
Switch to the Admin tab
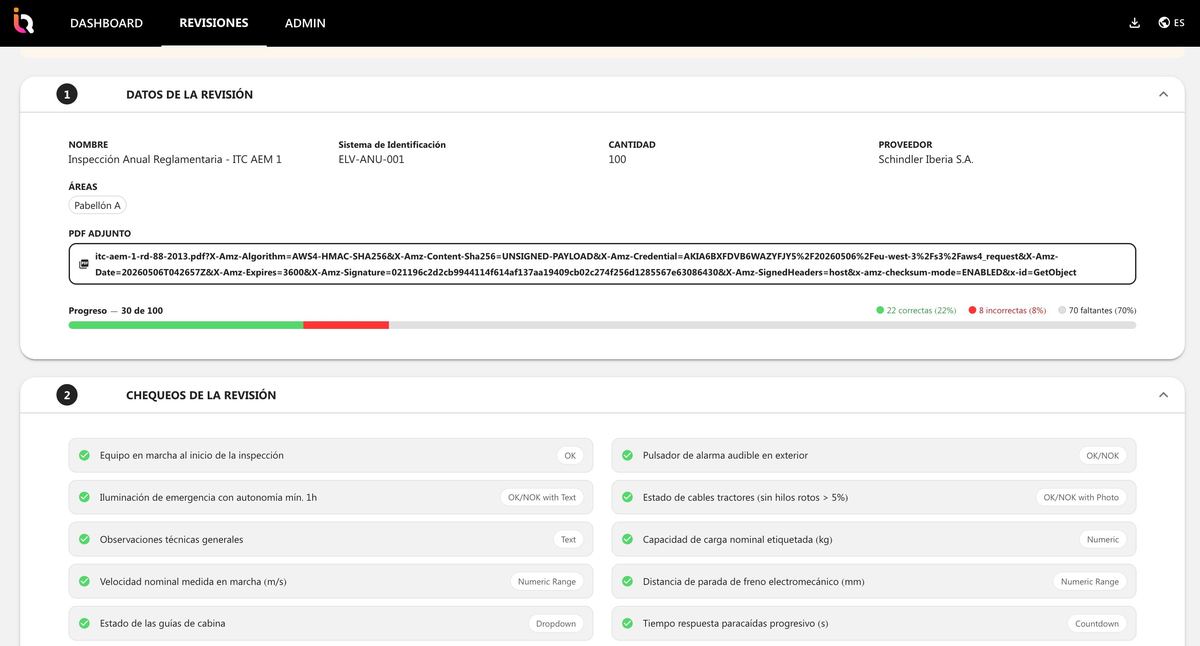[x=305, y=23]
